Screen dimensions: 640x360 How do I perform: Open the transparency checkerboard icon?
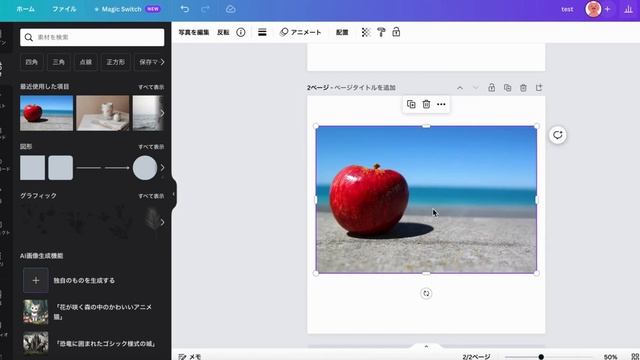coord(366,32)
